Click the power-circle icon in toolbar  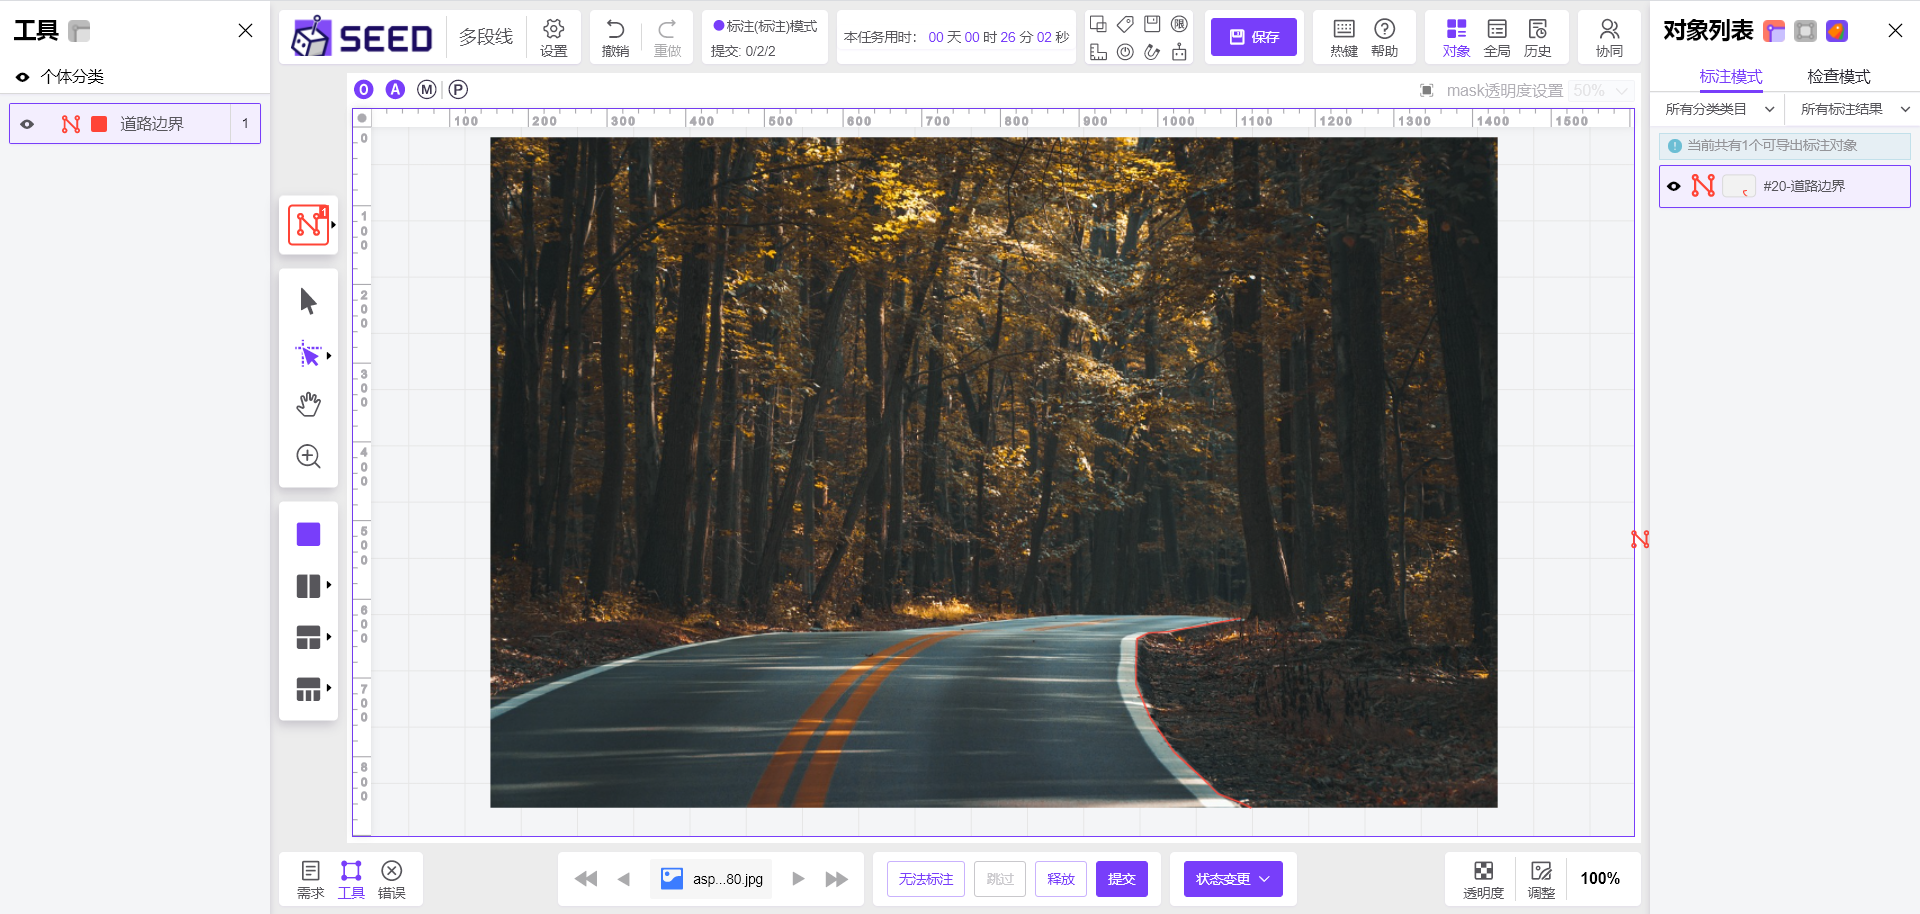[x=1125, y=52]
